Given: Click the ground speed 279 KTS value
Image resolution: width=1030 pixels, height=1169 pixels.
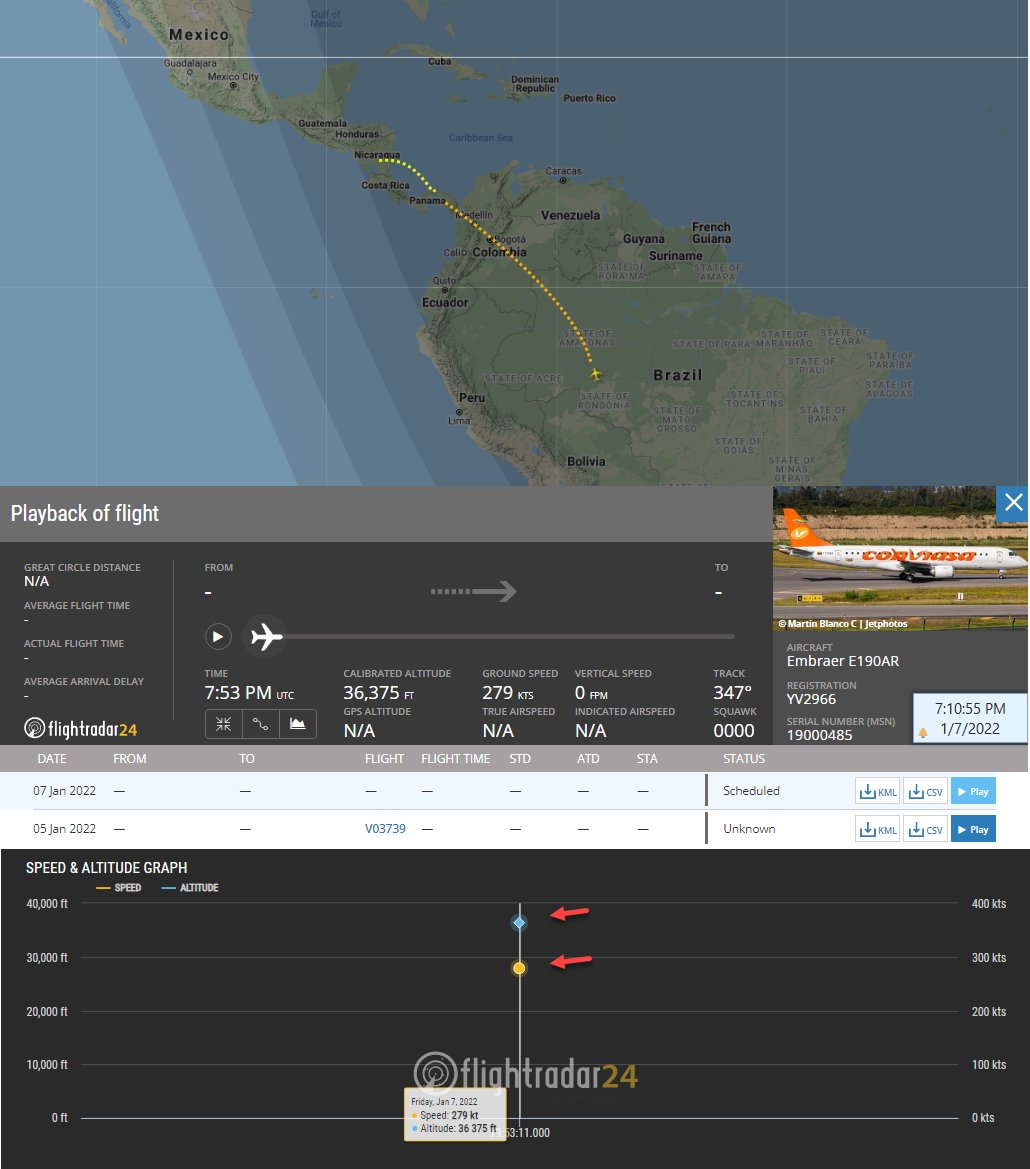Looking at the screenshot, I should 508,693.
